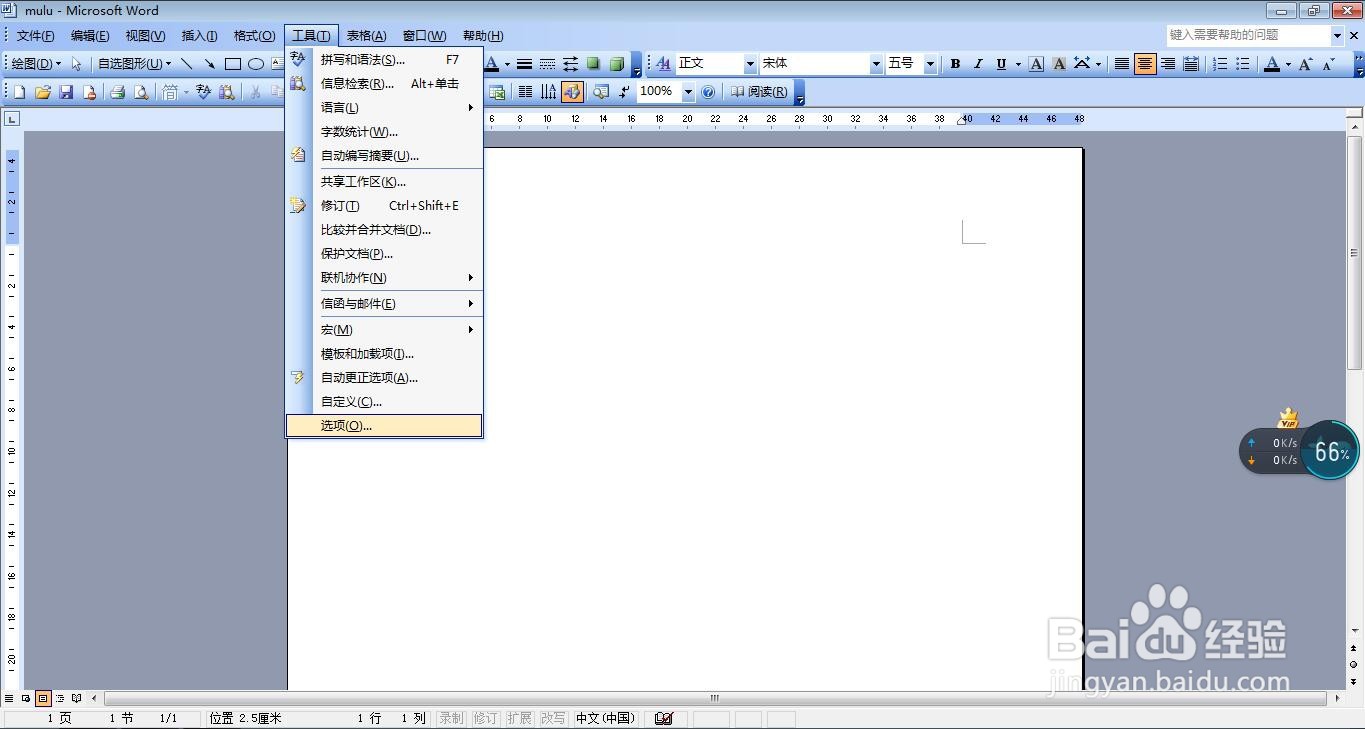Open Shadow Style on drawing toolbar
1365x729 pixels.
(593, 63)
